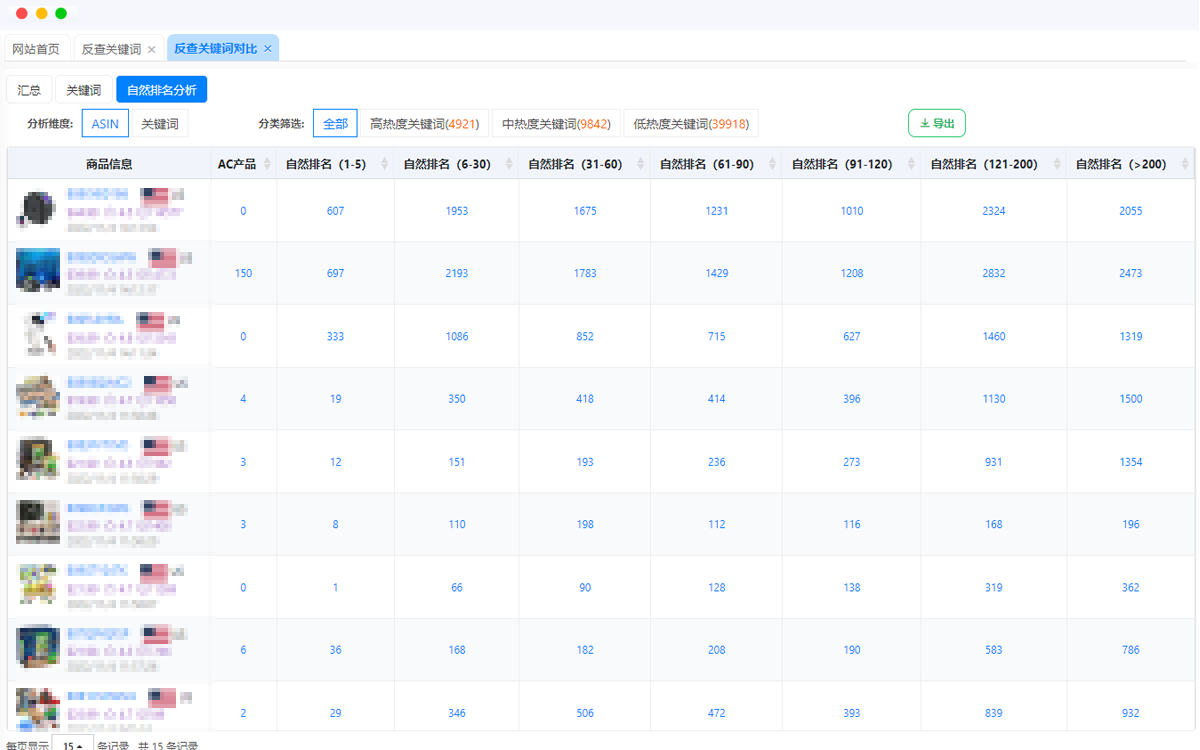Sort by 自然排名 (31-60) column arrows
This screenshot has height=750, width=1200.
pyautogui.click(x=640, y=165)
